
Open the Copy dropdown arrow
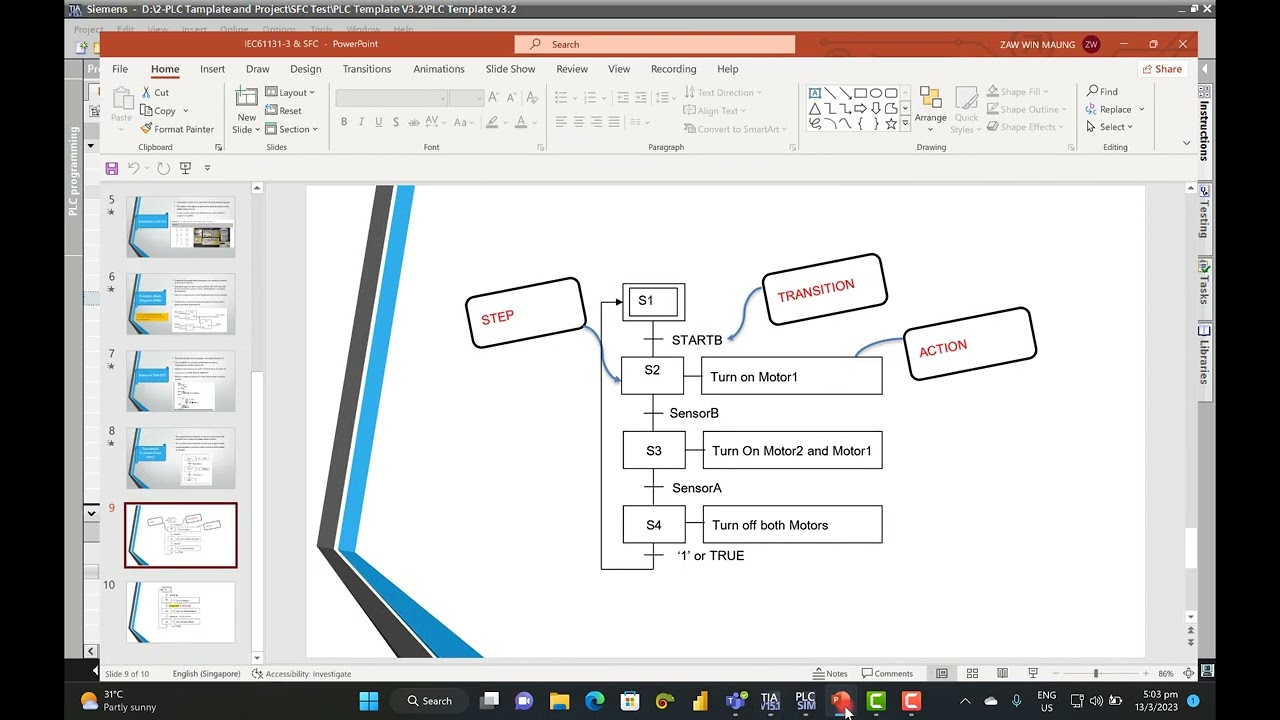186,111
